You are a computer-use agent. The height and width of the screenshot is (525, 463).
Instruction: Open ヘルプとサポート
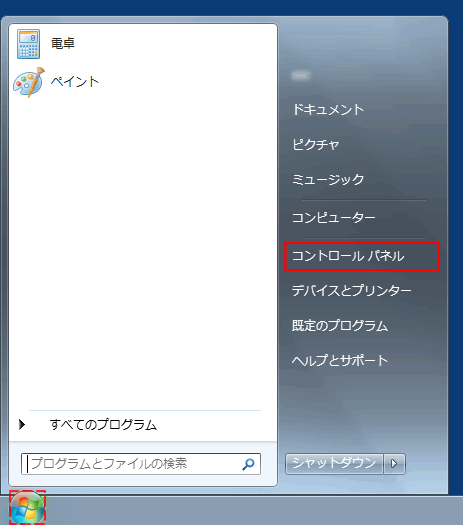coord(340,361)
